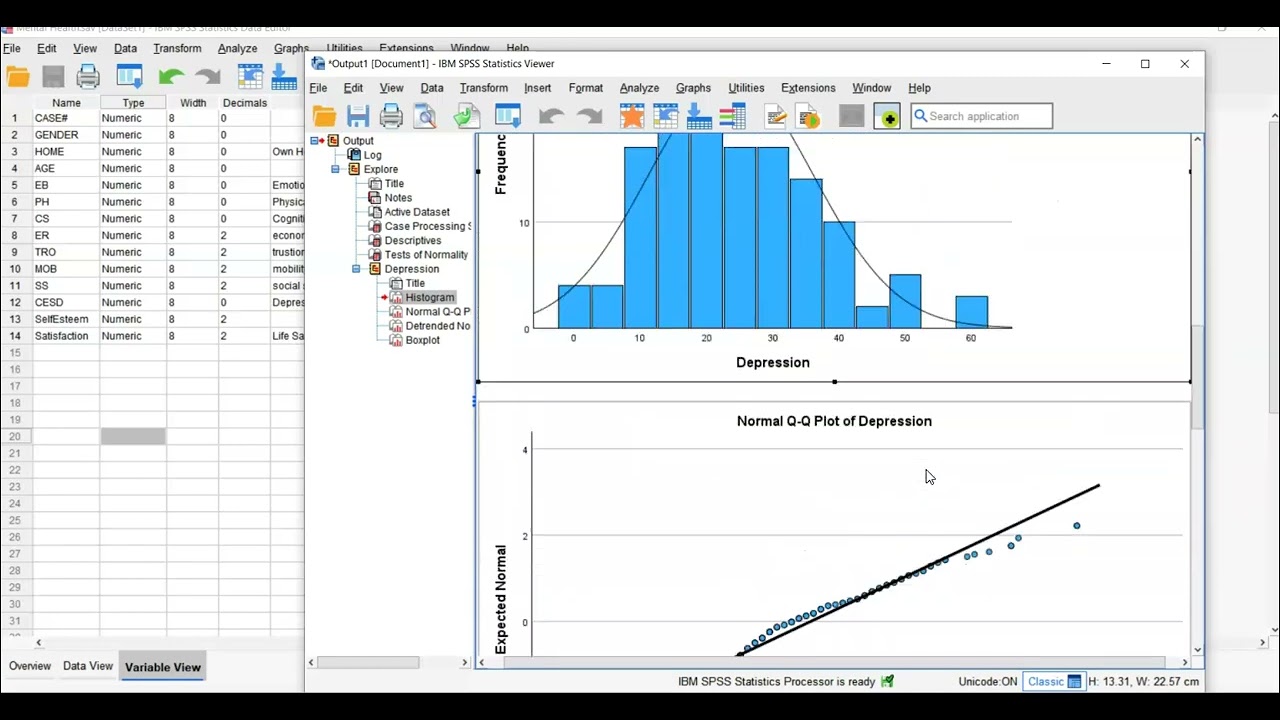
Task: Click the Go to Case icon
Action: 666,117
